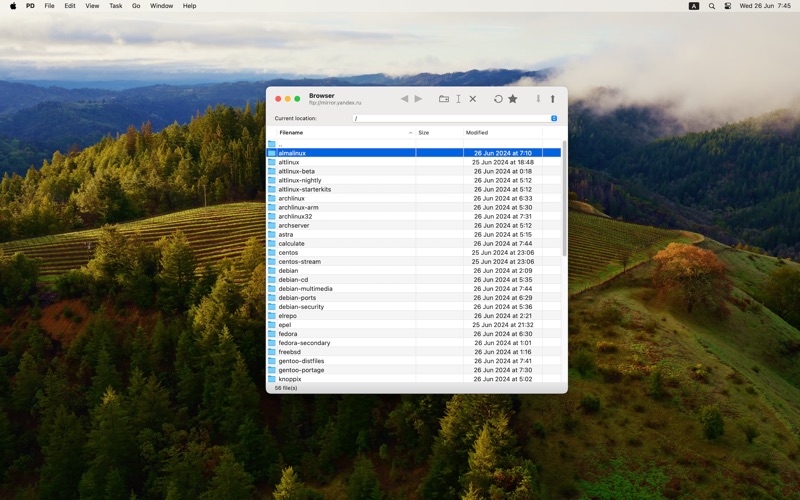
Task: Select the centos row
Action: point(414,253)
